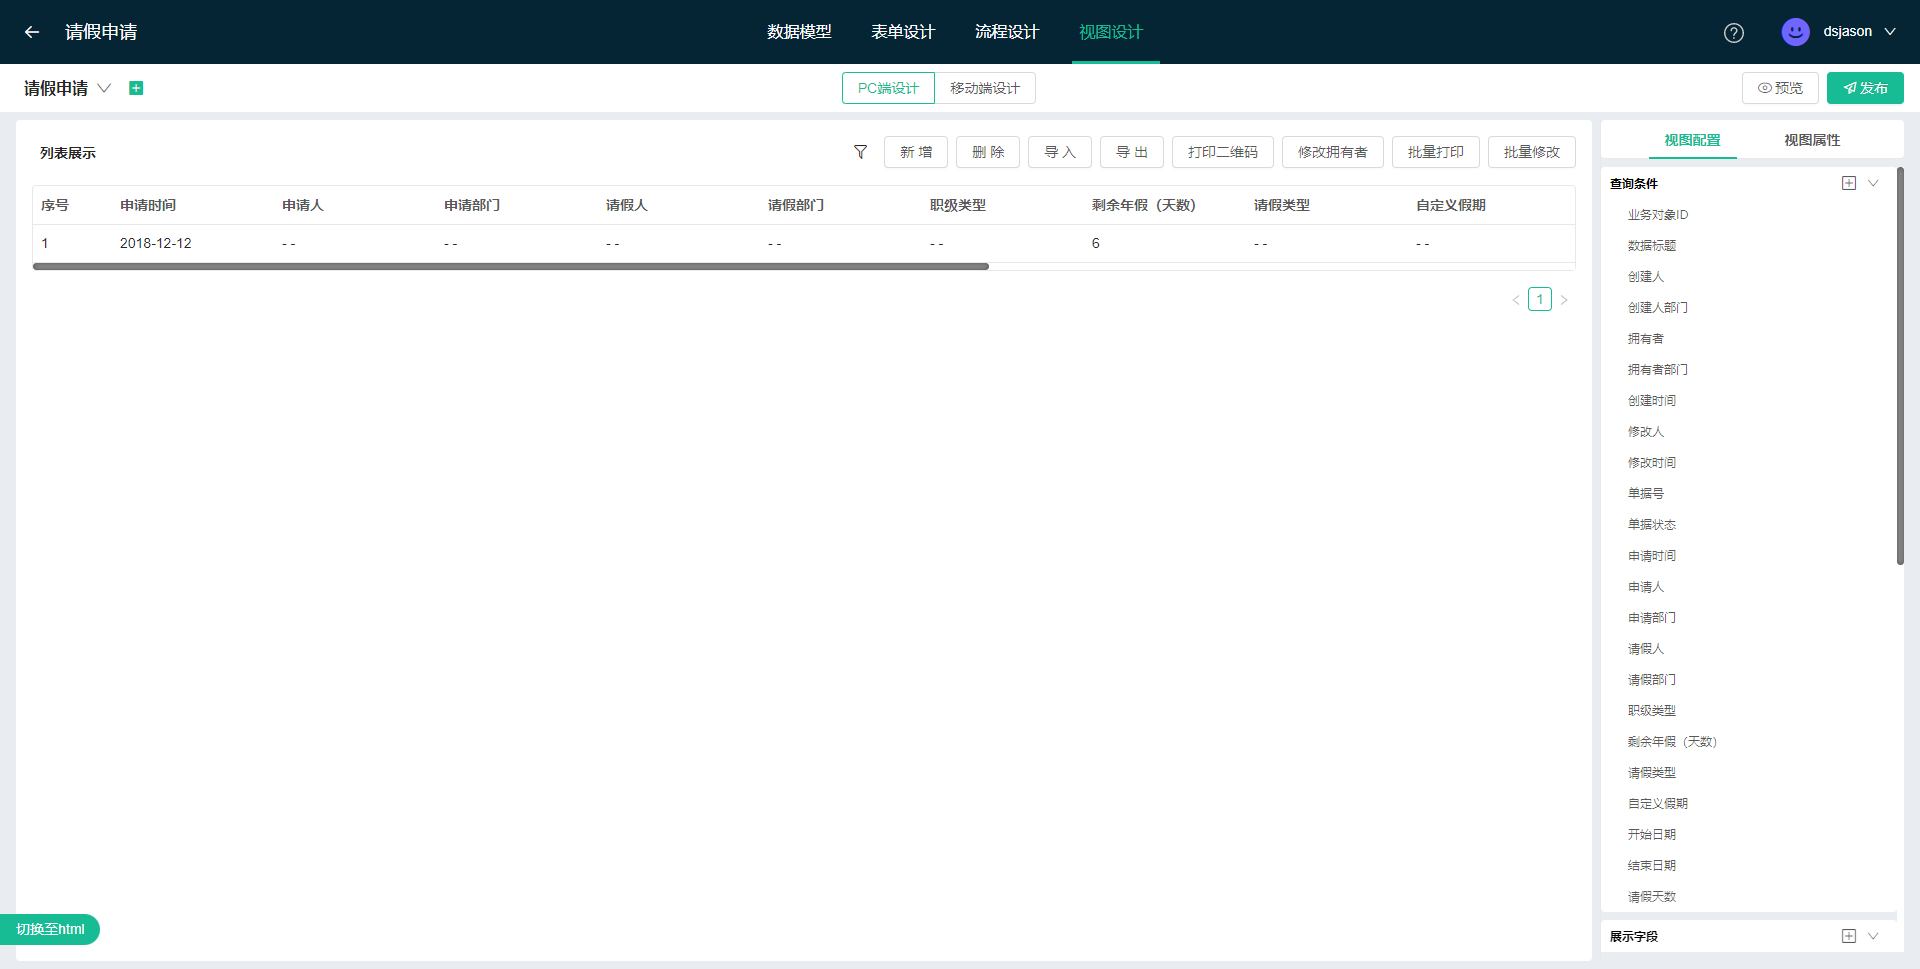Add a display field with plus icon
Viewport: 1920px width, 969px height.
[1849, 936]
